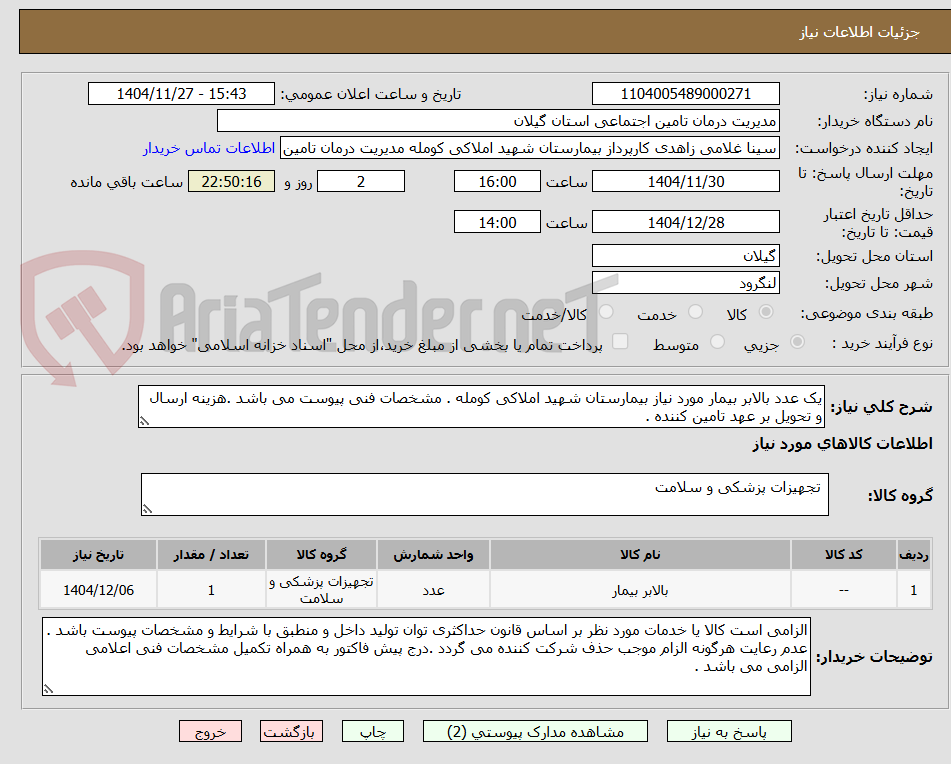Click the چاپ print button

pos(373,731)
